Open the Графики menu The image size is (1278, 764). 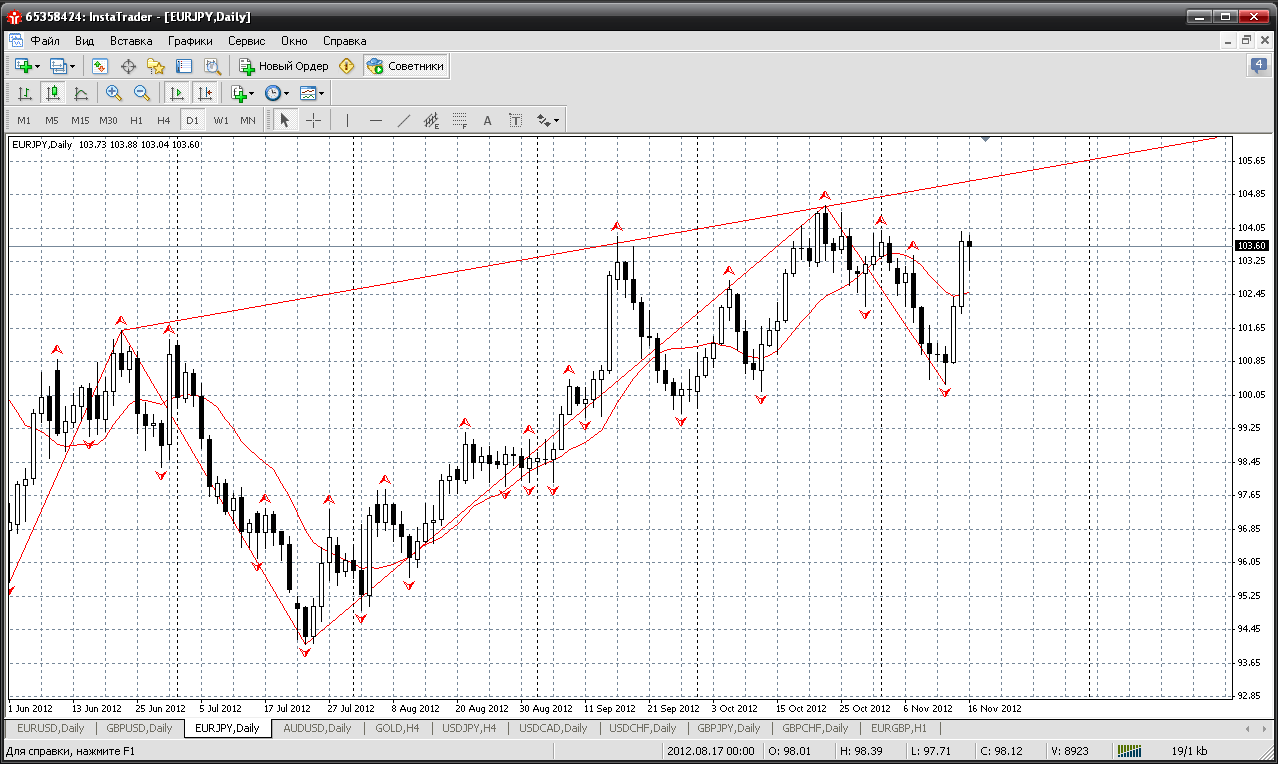click(190, 41)
